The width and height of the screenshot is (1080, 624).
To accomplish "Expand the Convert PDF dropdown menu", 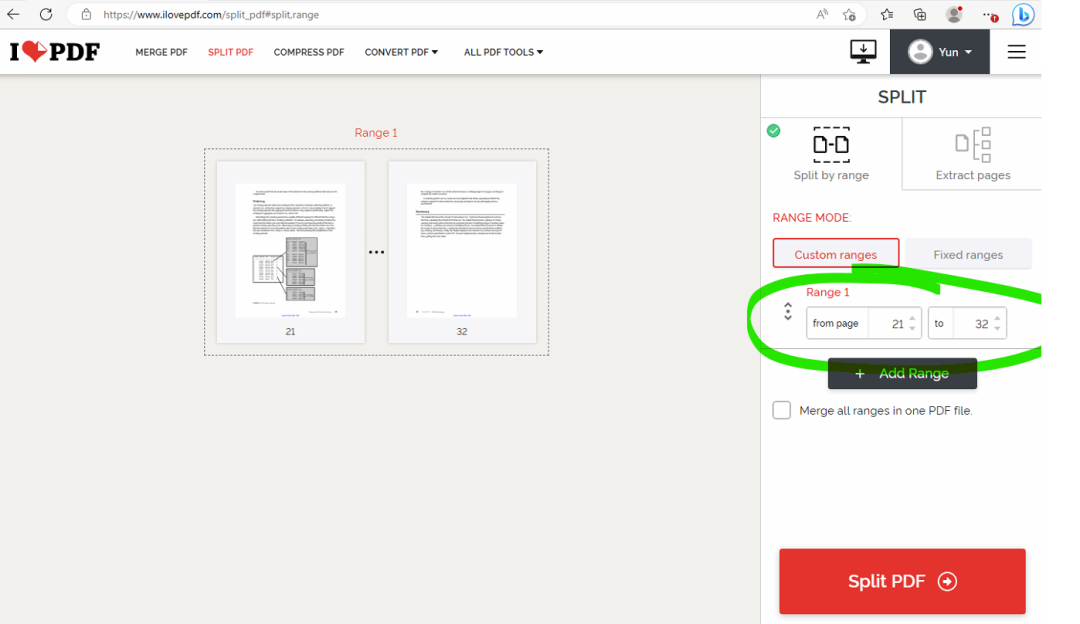I will coord(402,52).
